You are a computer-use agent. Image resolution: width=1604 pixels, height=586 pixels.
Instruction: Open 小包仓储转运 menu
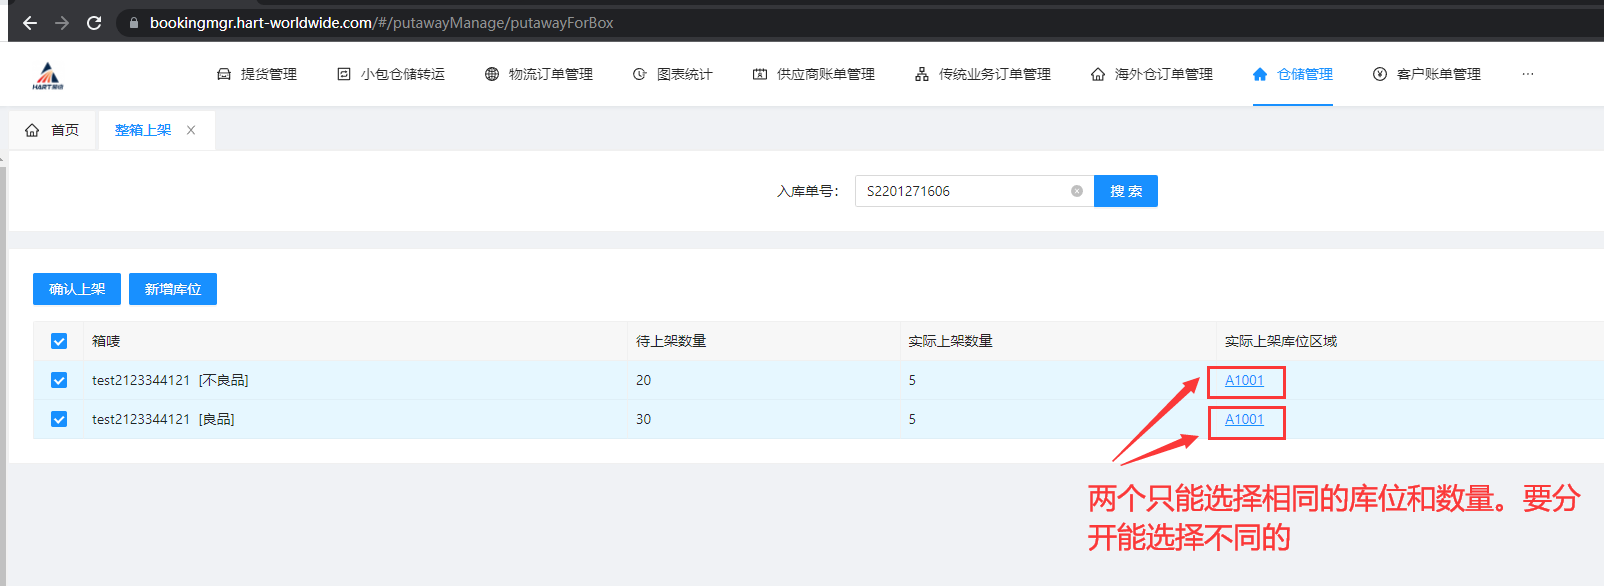[x=391, y=74]
